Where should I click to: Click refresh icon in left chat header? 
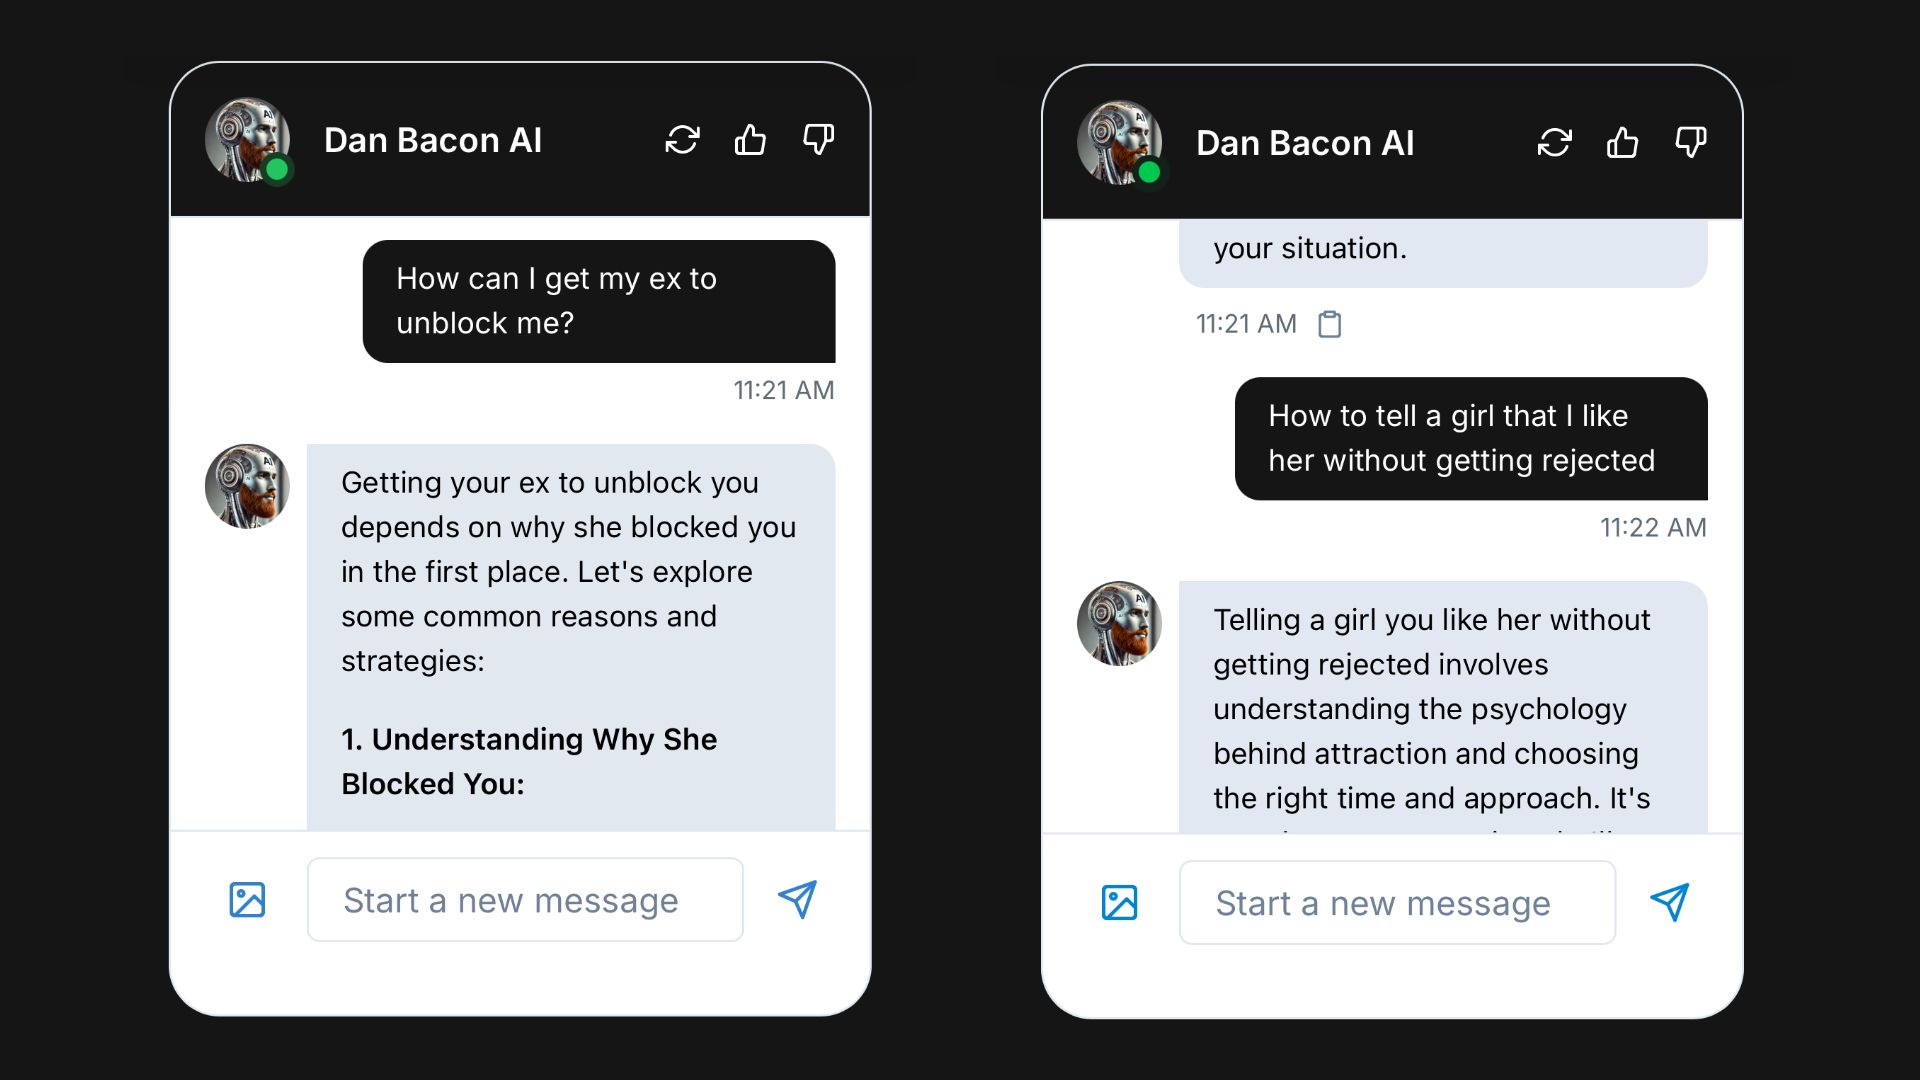point(682,140)
